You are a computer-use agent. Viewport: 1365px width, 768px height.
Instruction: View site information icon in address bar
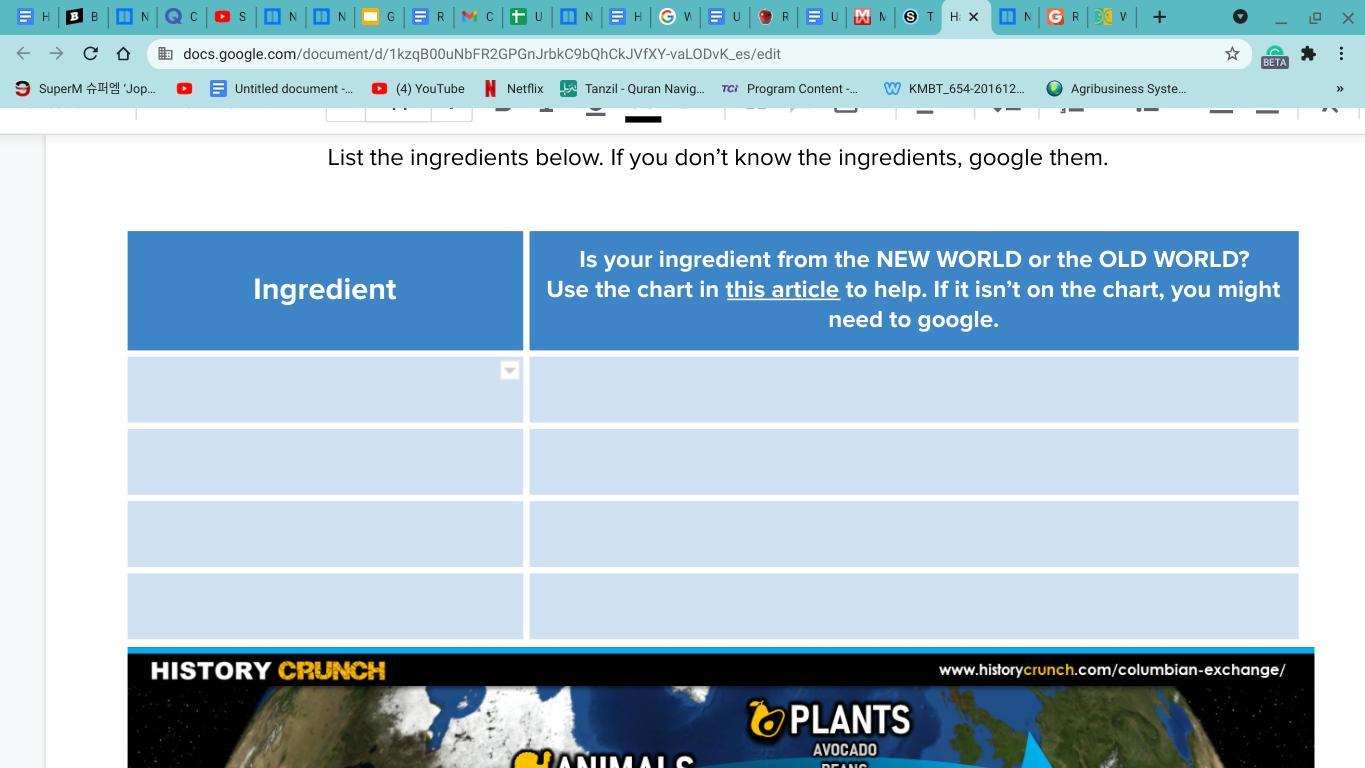165,54
